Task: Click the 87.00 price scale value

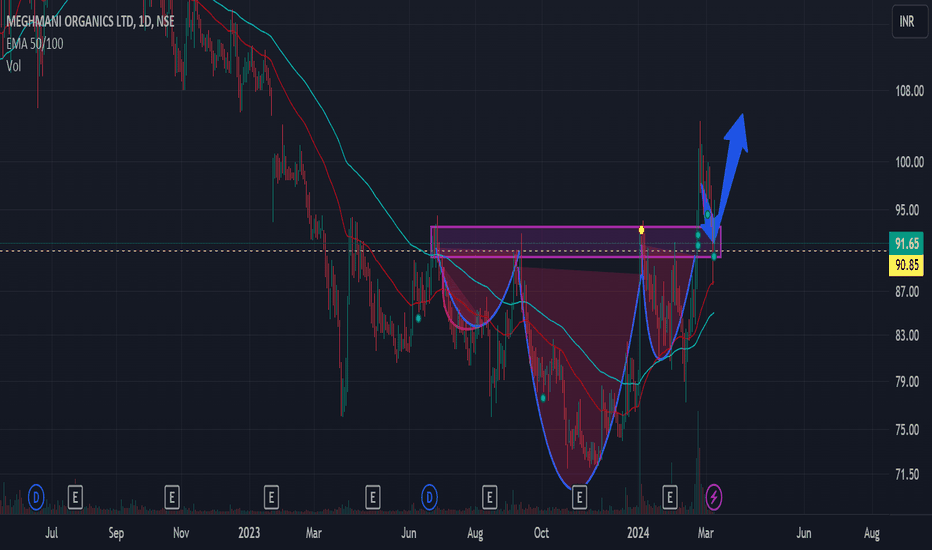Action: tap(907, 291)
